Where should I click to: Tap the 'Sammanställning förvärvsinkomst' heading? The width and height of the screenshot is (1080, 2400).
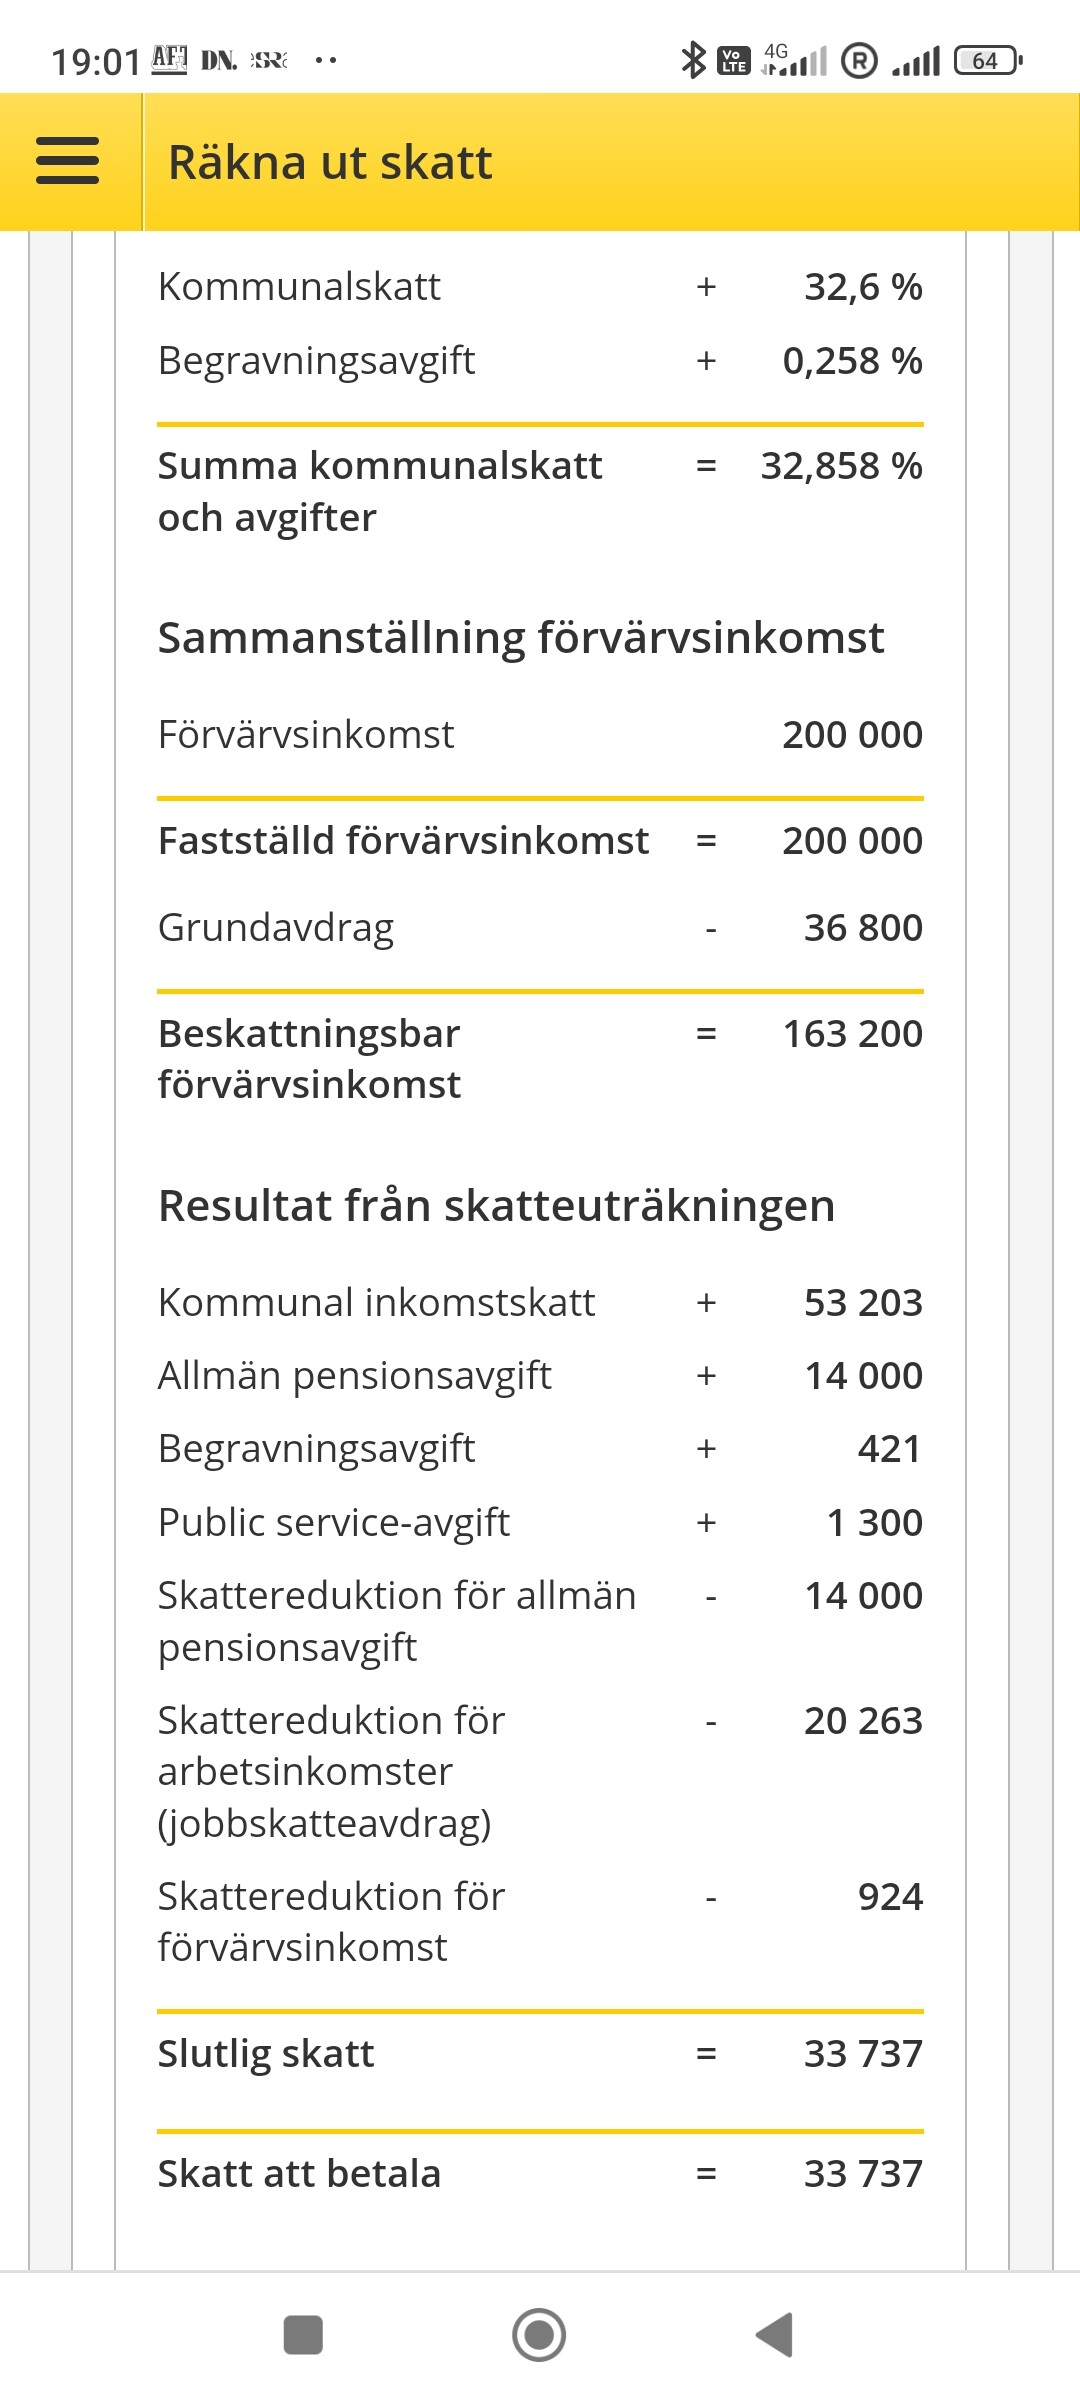tap(521, 638)
